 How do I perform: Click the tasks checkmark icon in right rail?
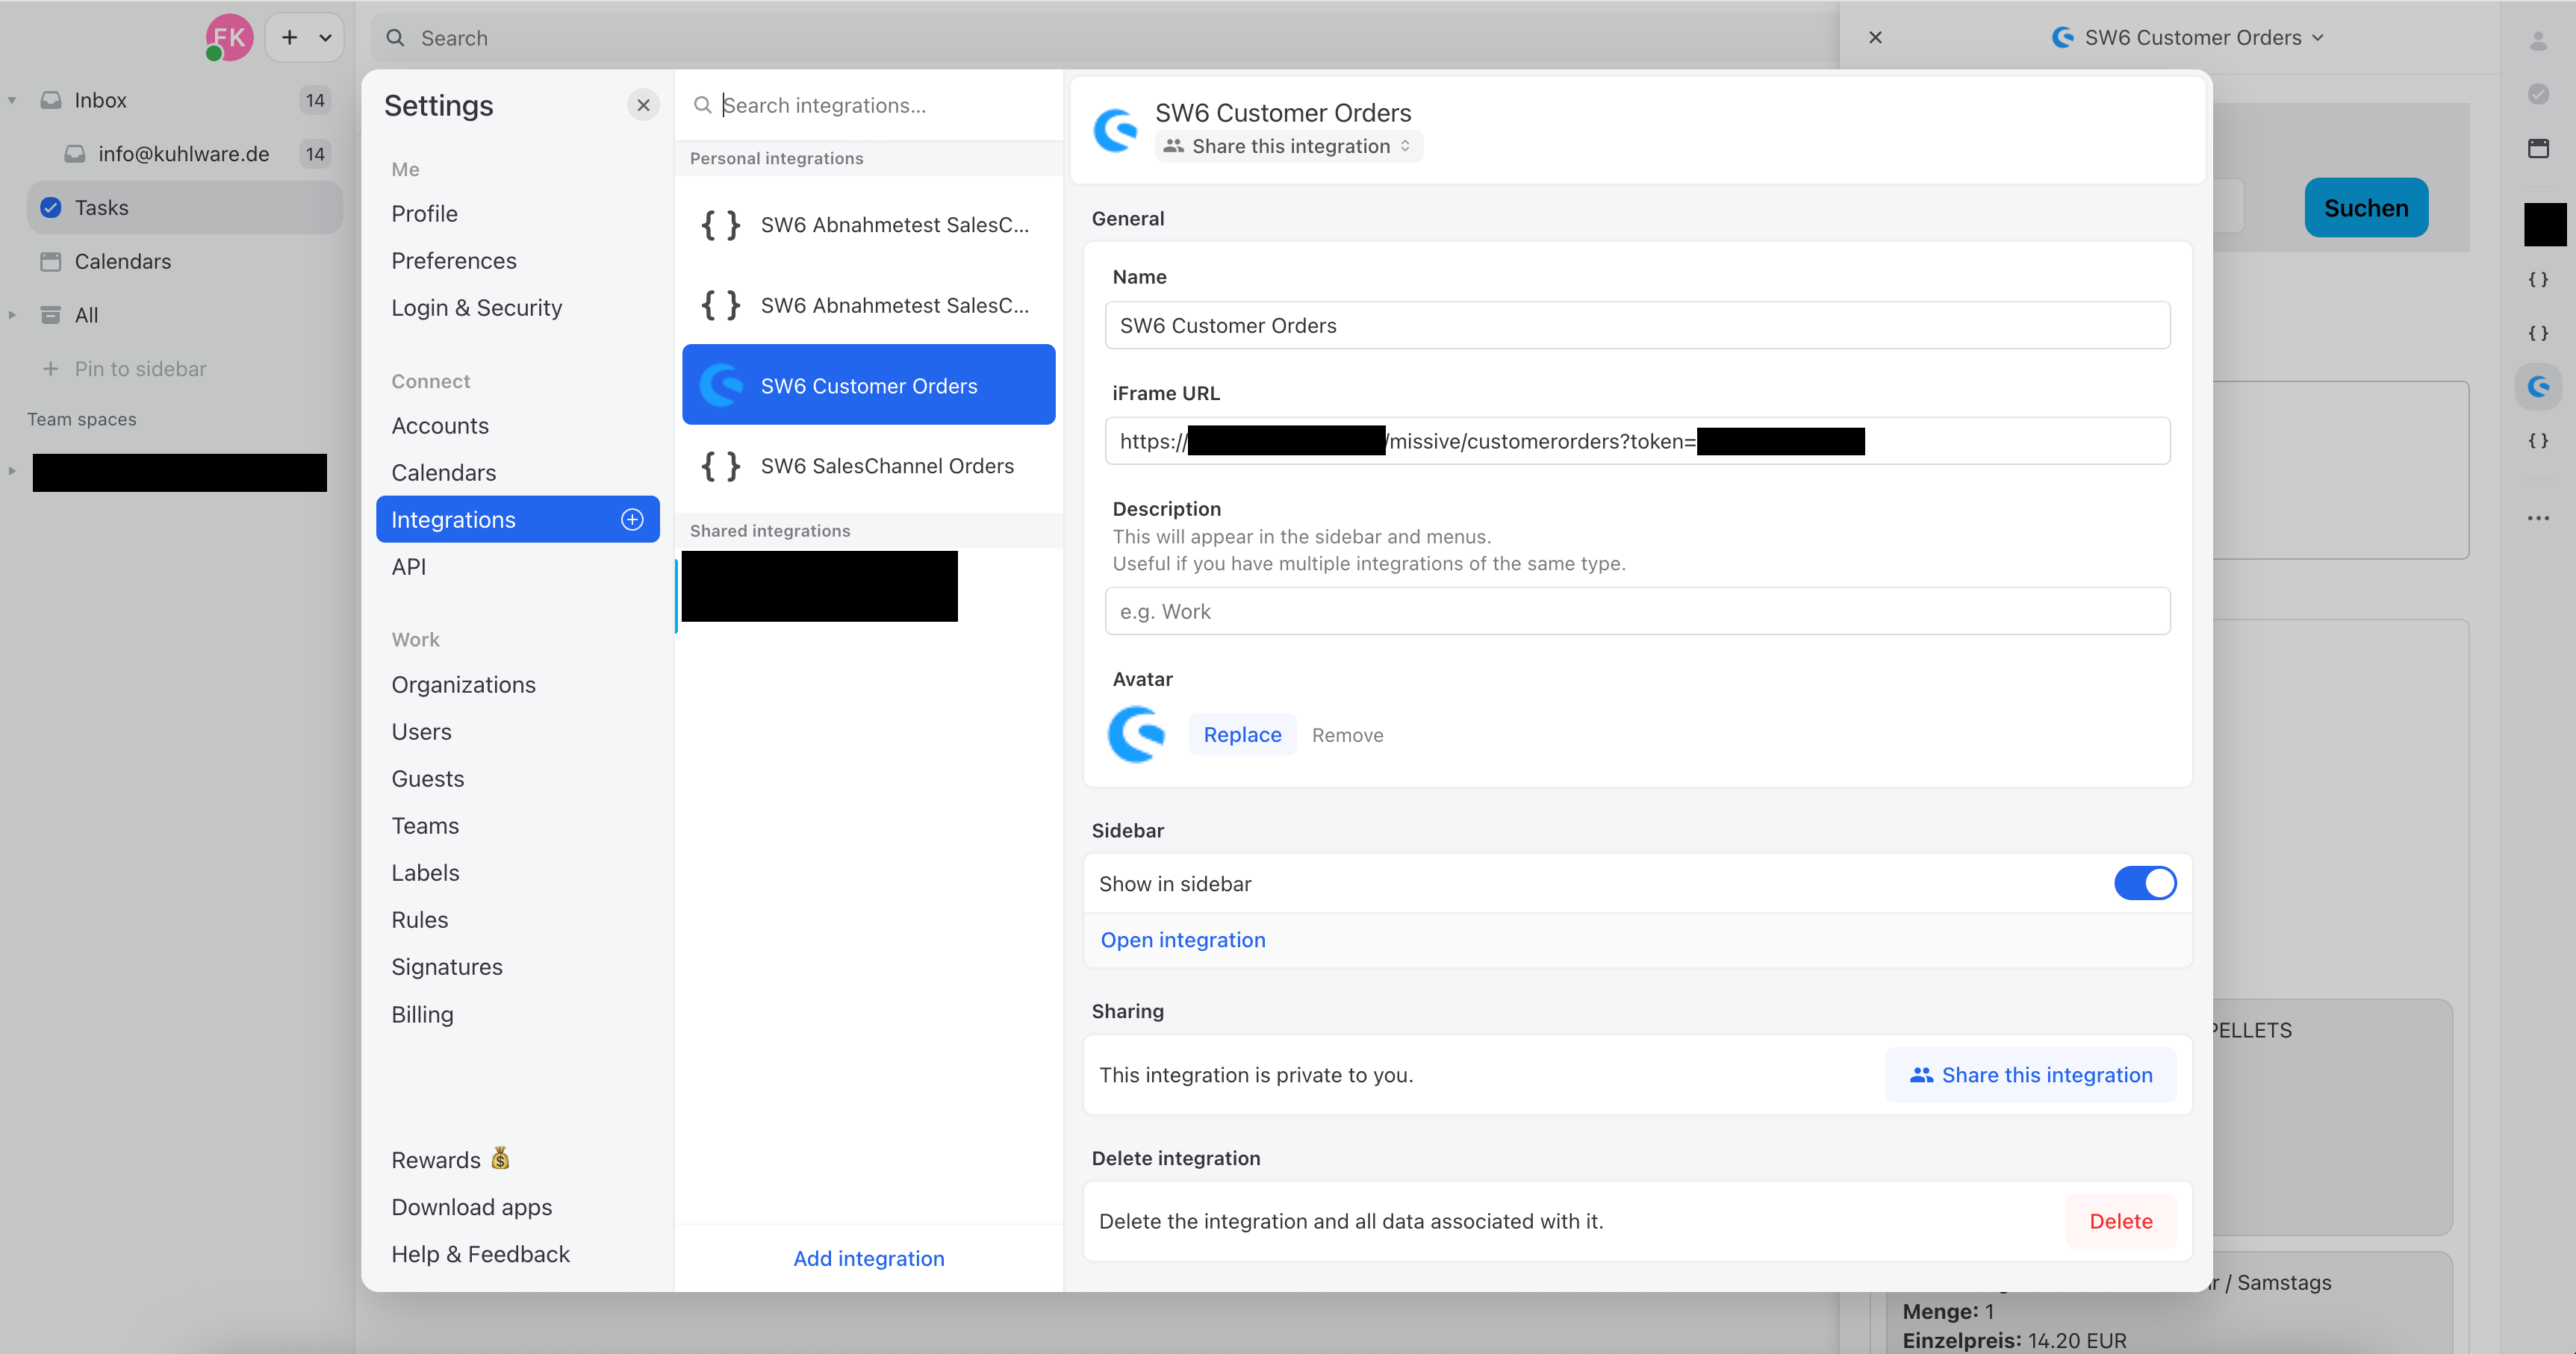[x=2538, y=94]
